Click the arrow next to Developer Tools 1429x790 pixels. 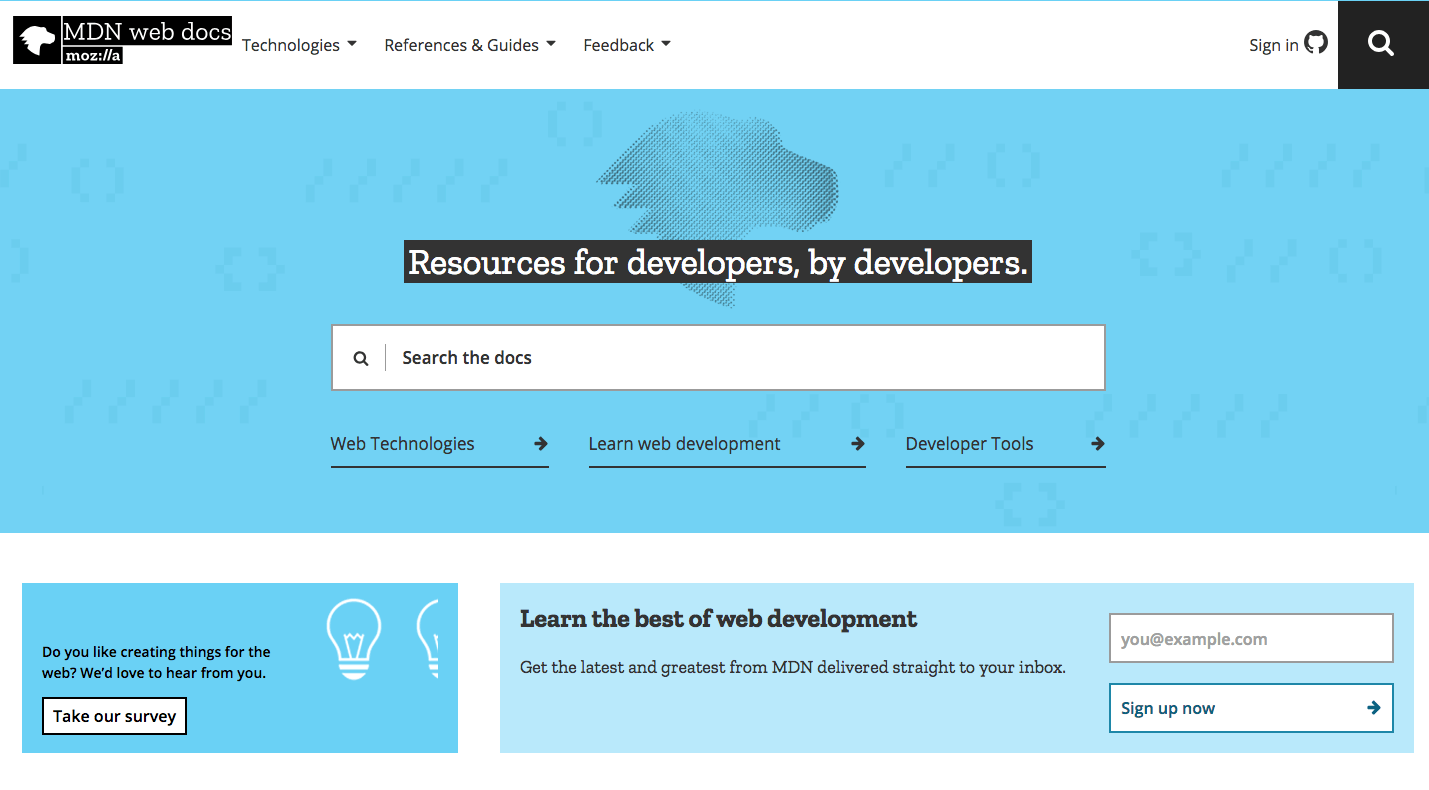tap(1098, 444)
